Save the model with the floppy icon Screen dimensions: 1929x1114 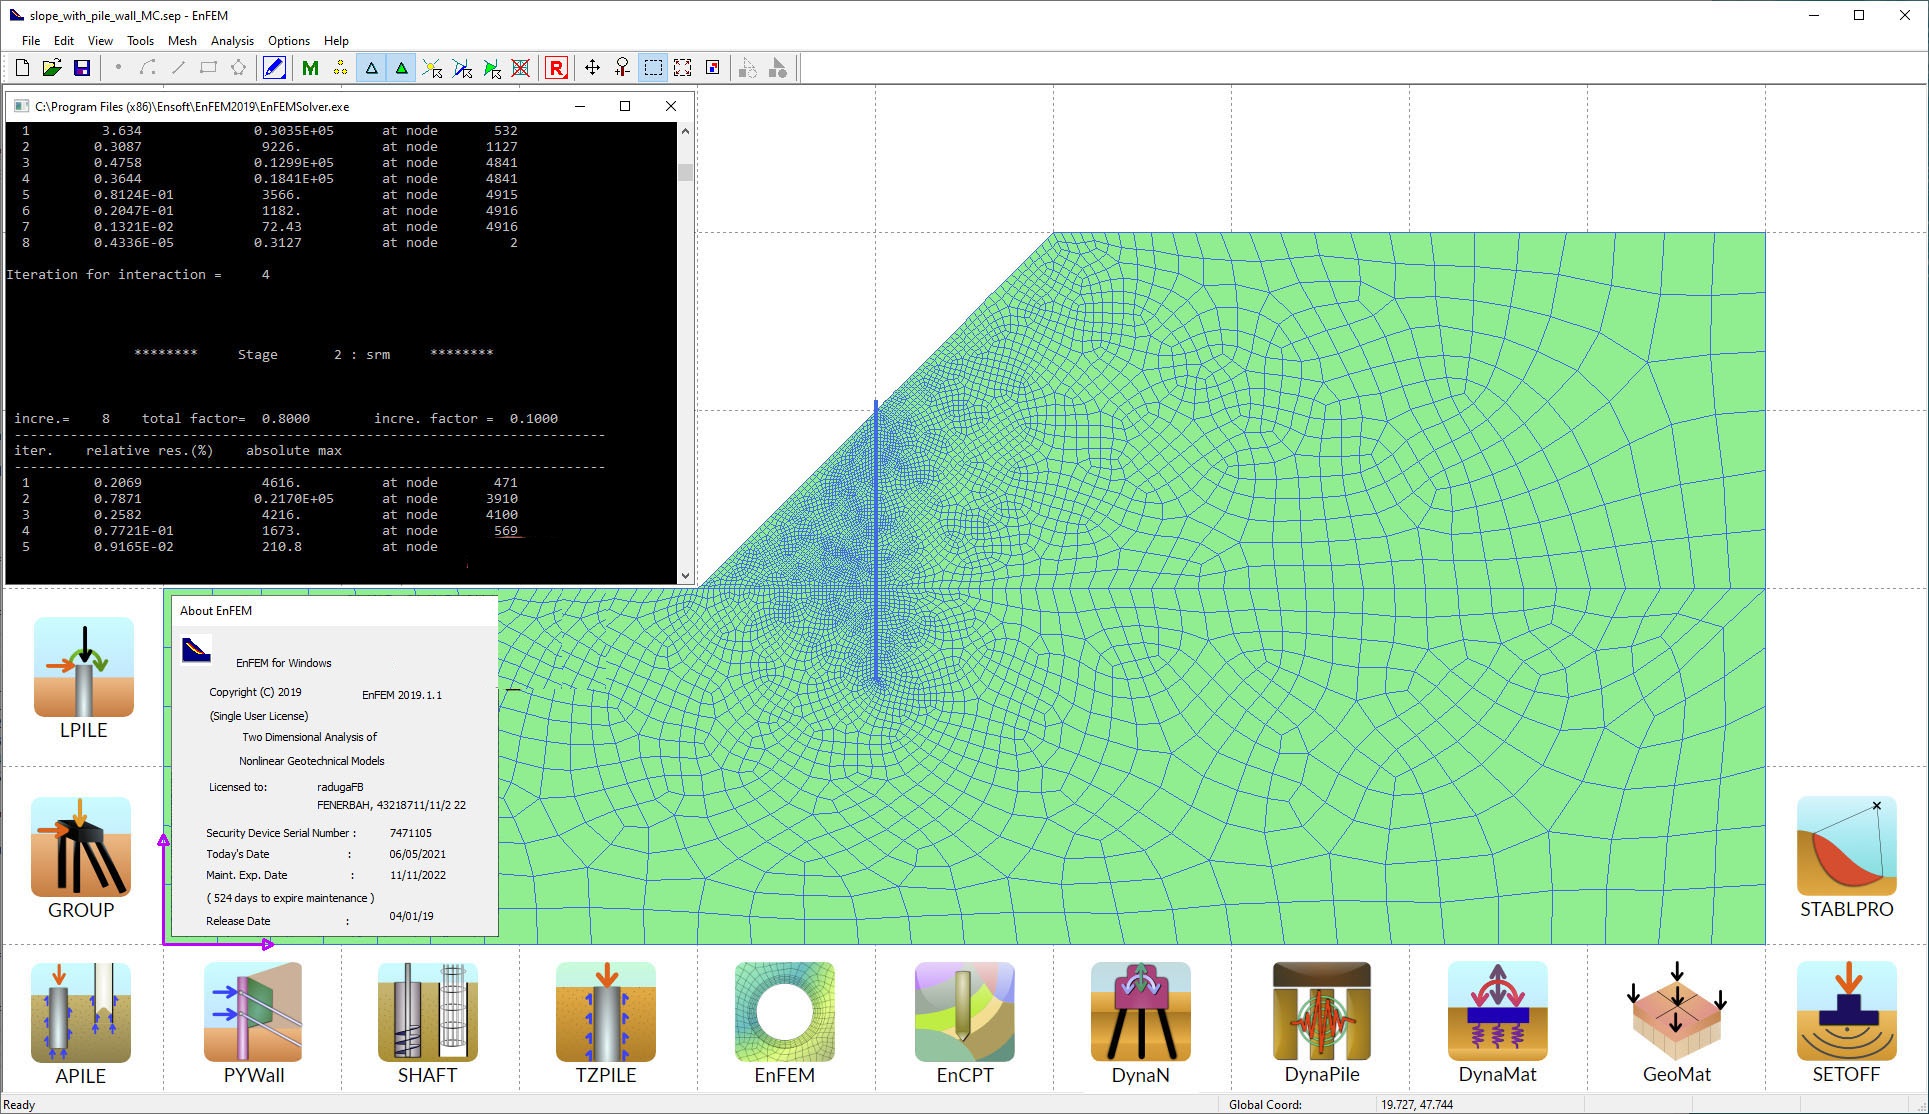coord(82,68)
